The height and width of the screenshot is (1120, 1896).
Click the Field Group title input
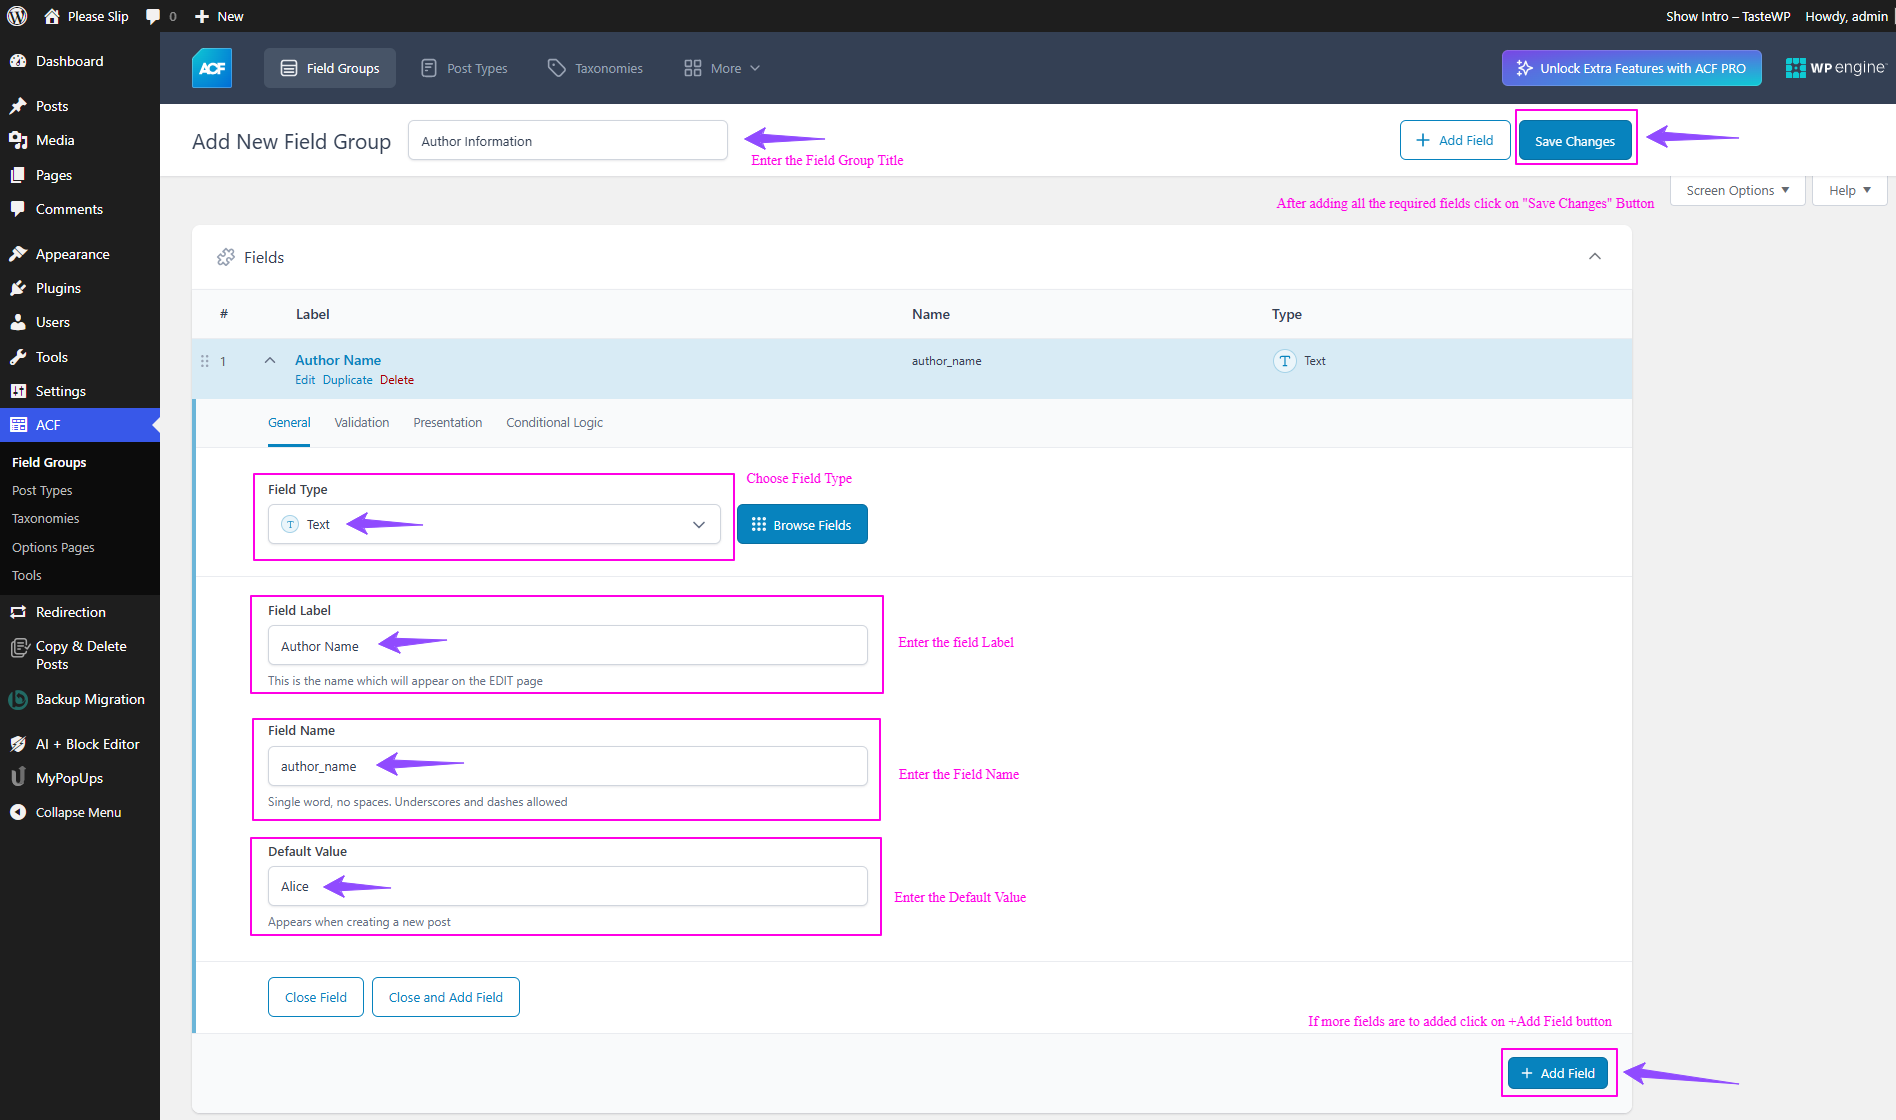point(568,140)
